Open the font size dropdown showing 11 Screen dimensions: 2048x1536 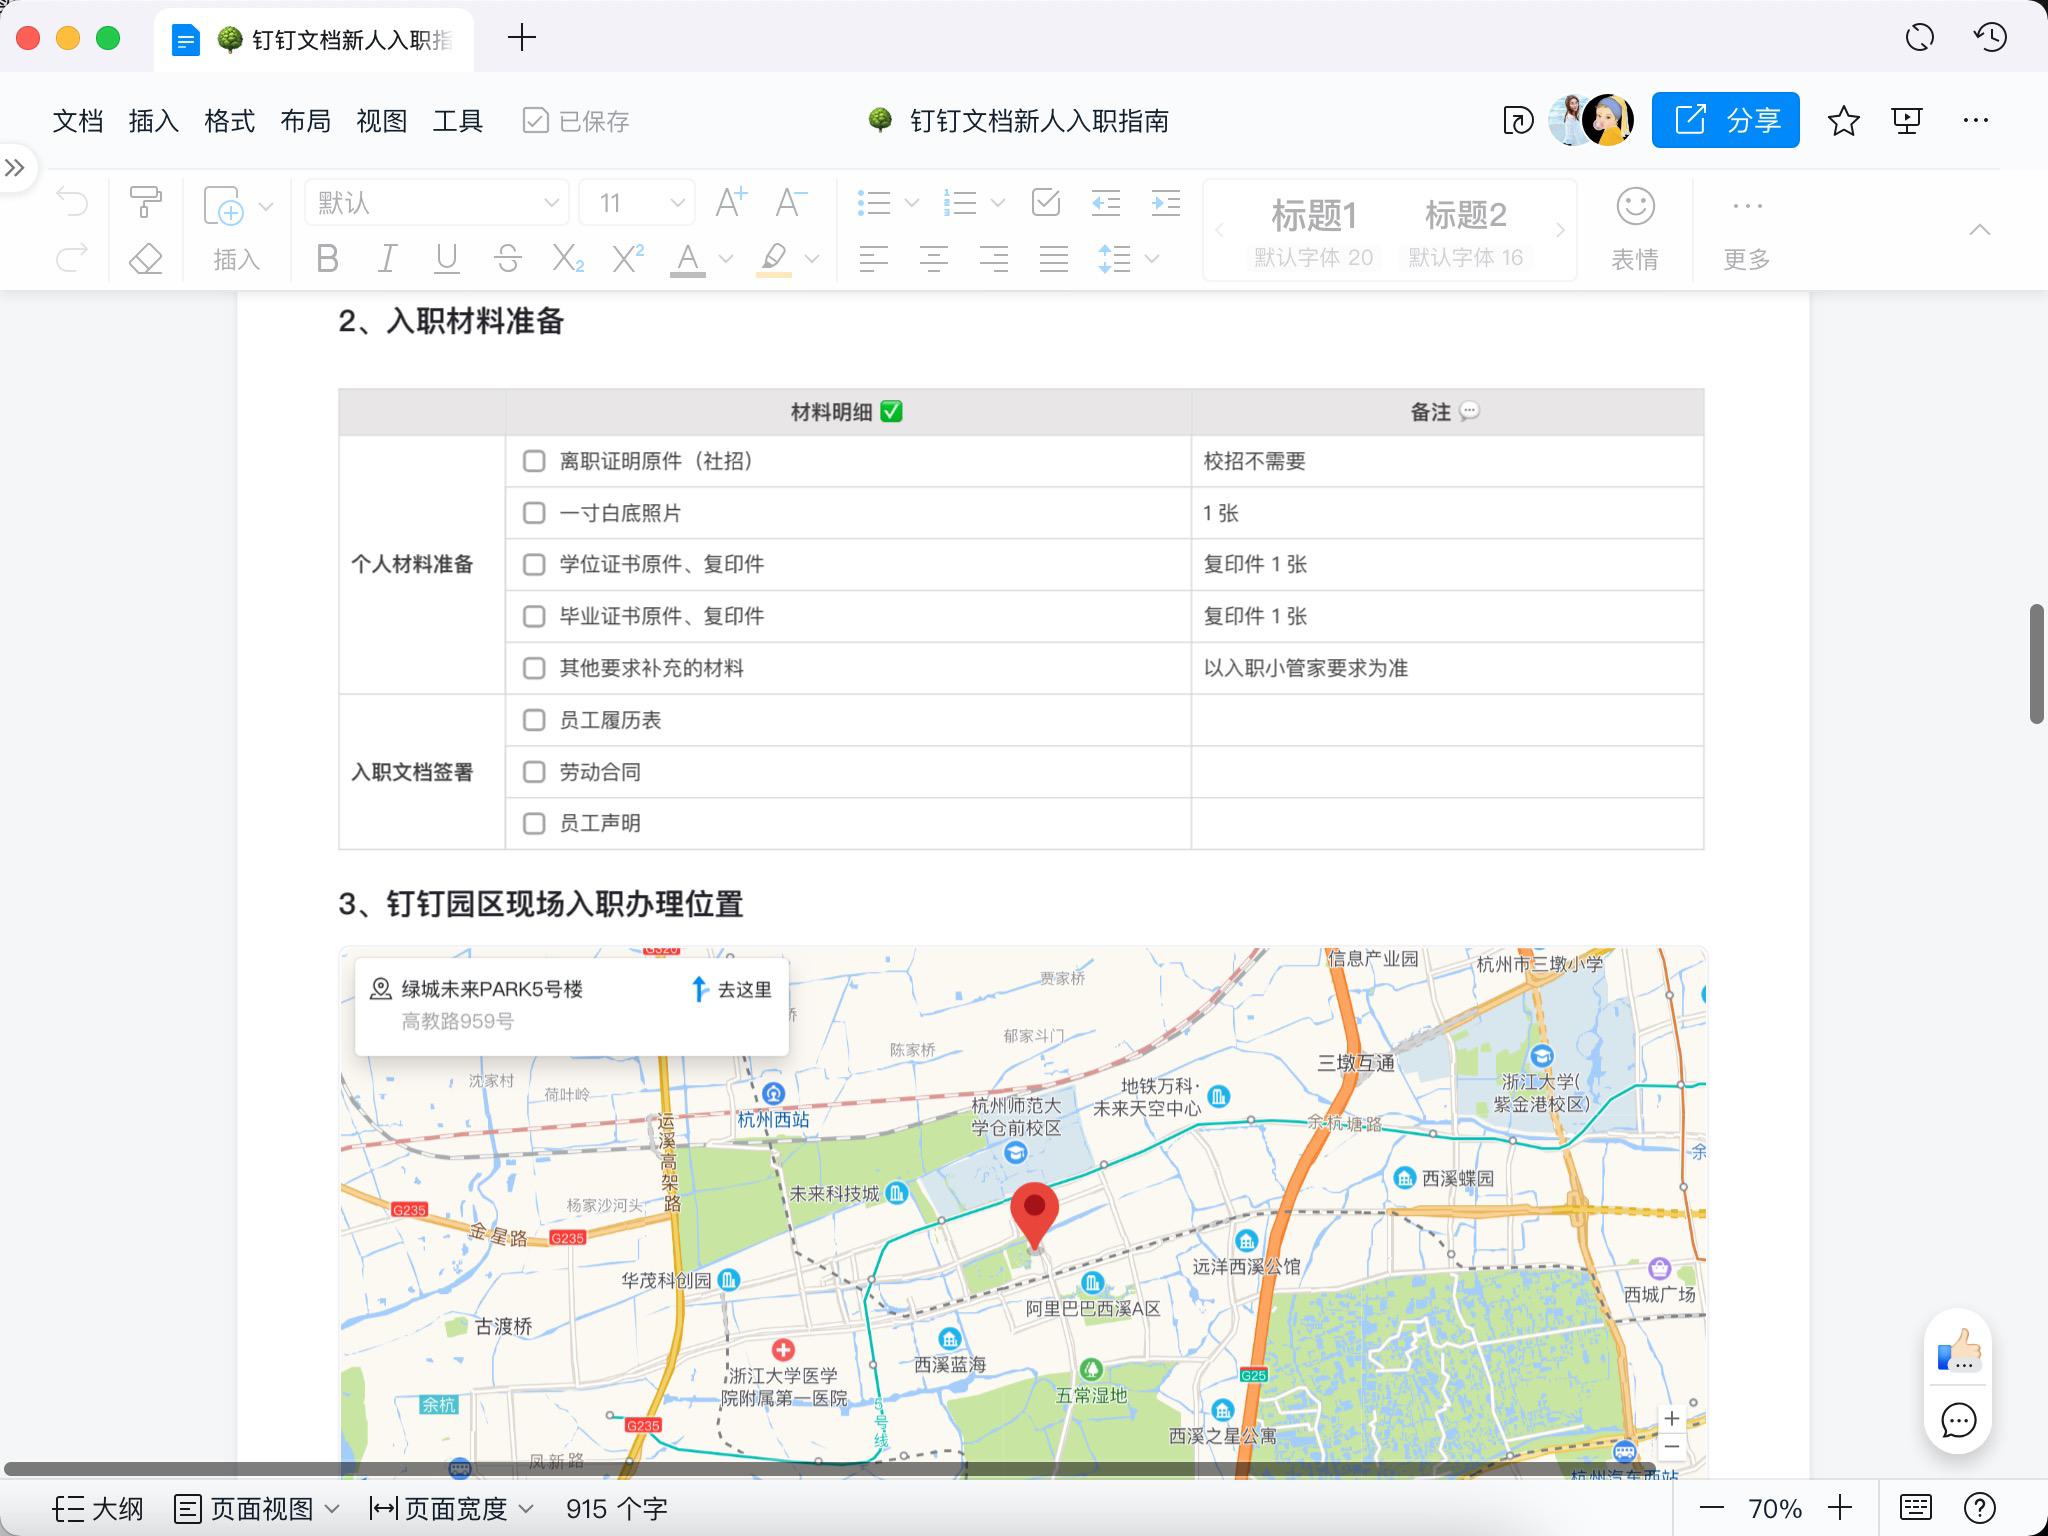636,202
